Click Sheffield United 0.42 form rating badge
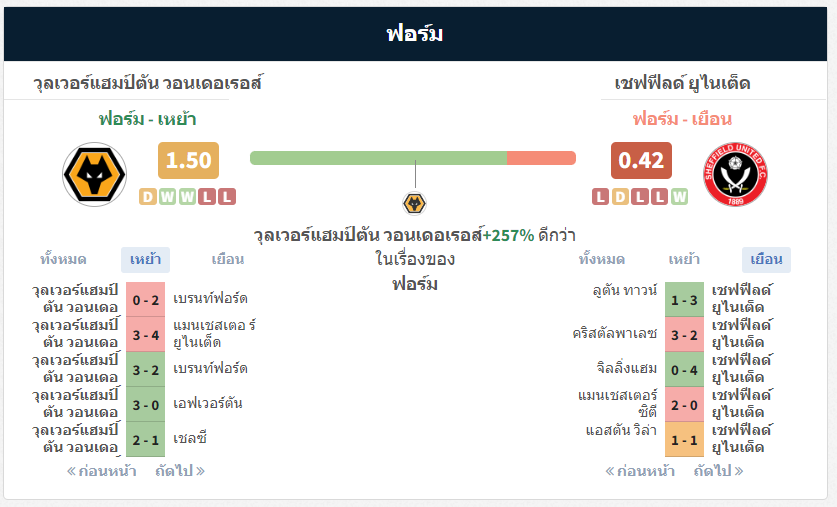Screen dimensions: 837x507 point(641,160)
